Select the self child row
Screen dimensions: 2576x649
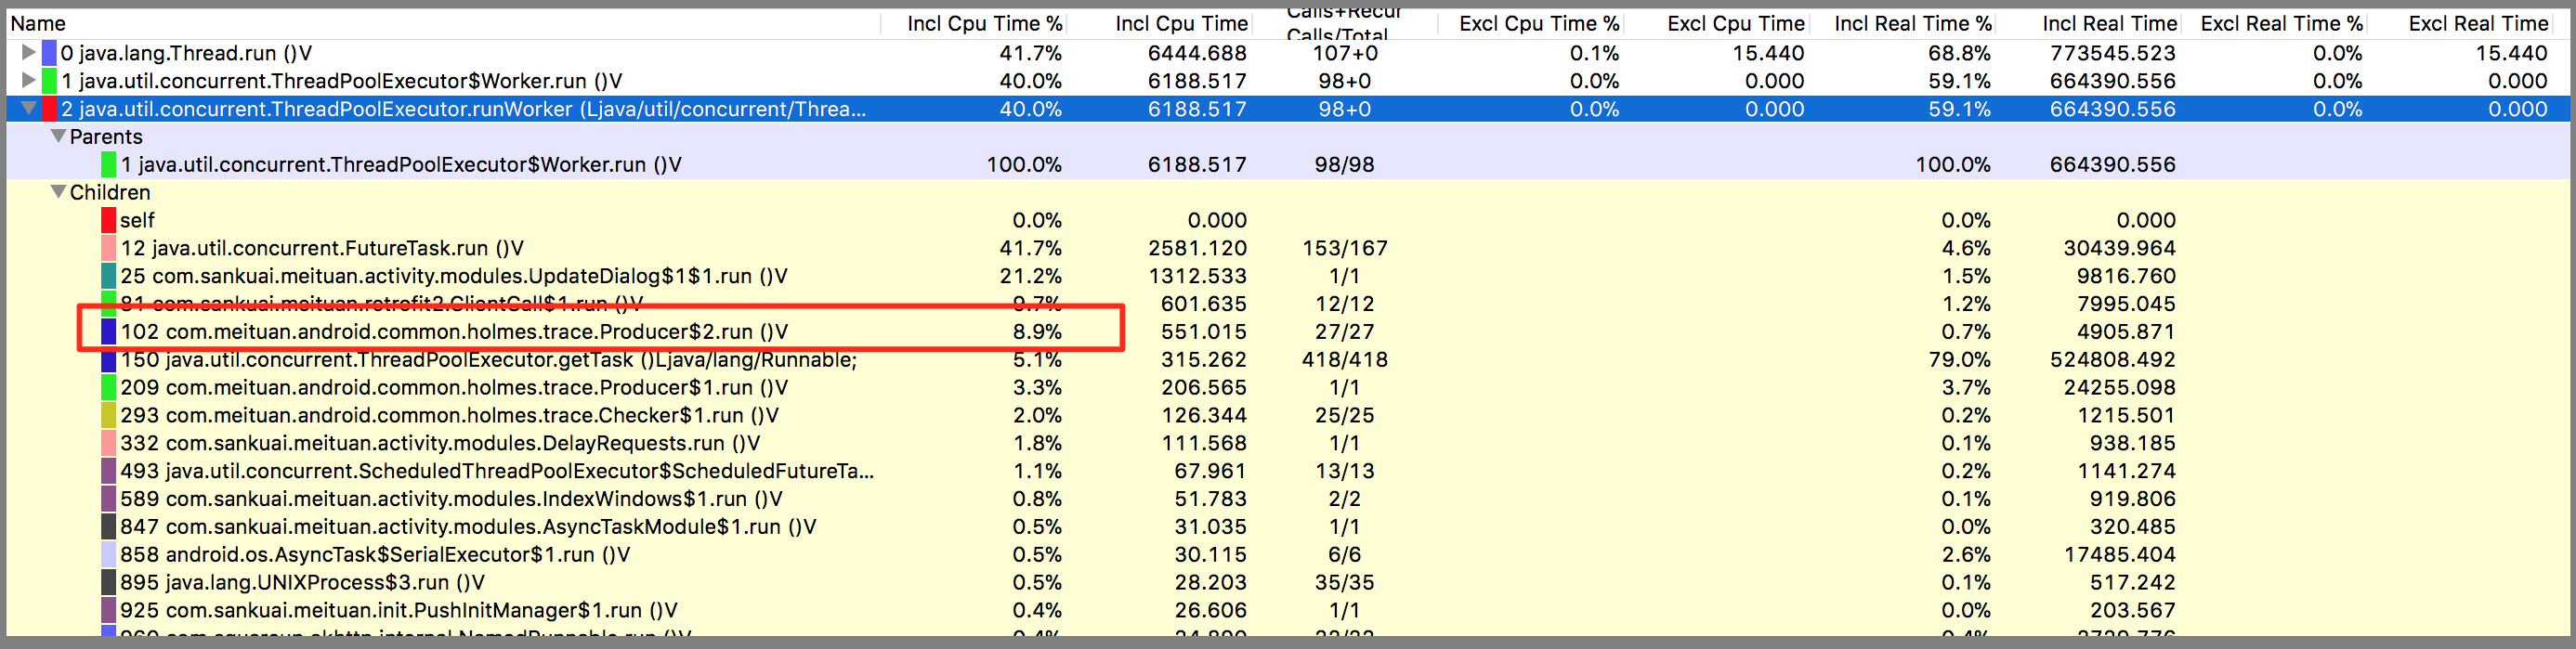pyautogui.click(x=1288, y=220)
